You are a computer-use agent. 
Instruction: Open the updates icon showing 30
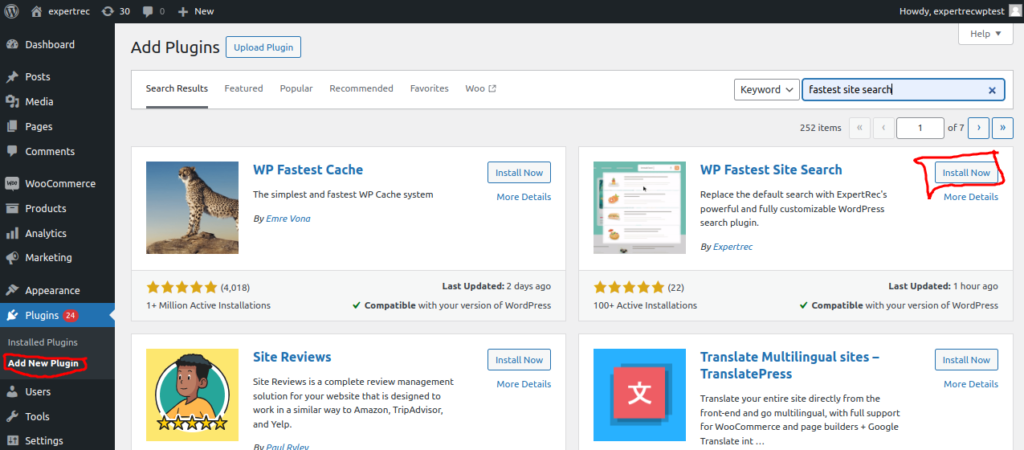tap(108, 11)
